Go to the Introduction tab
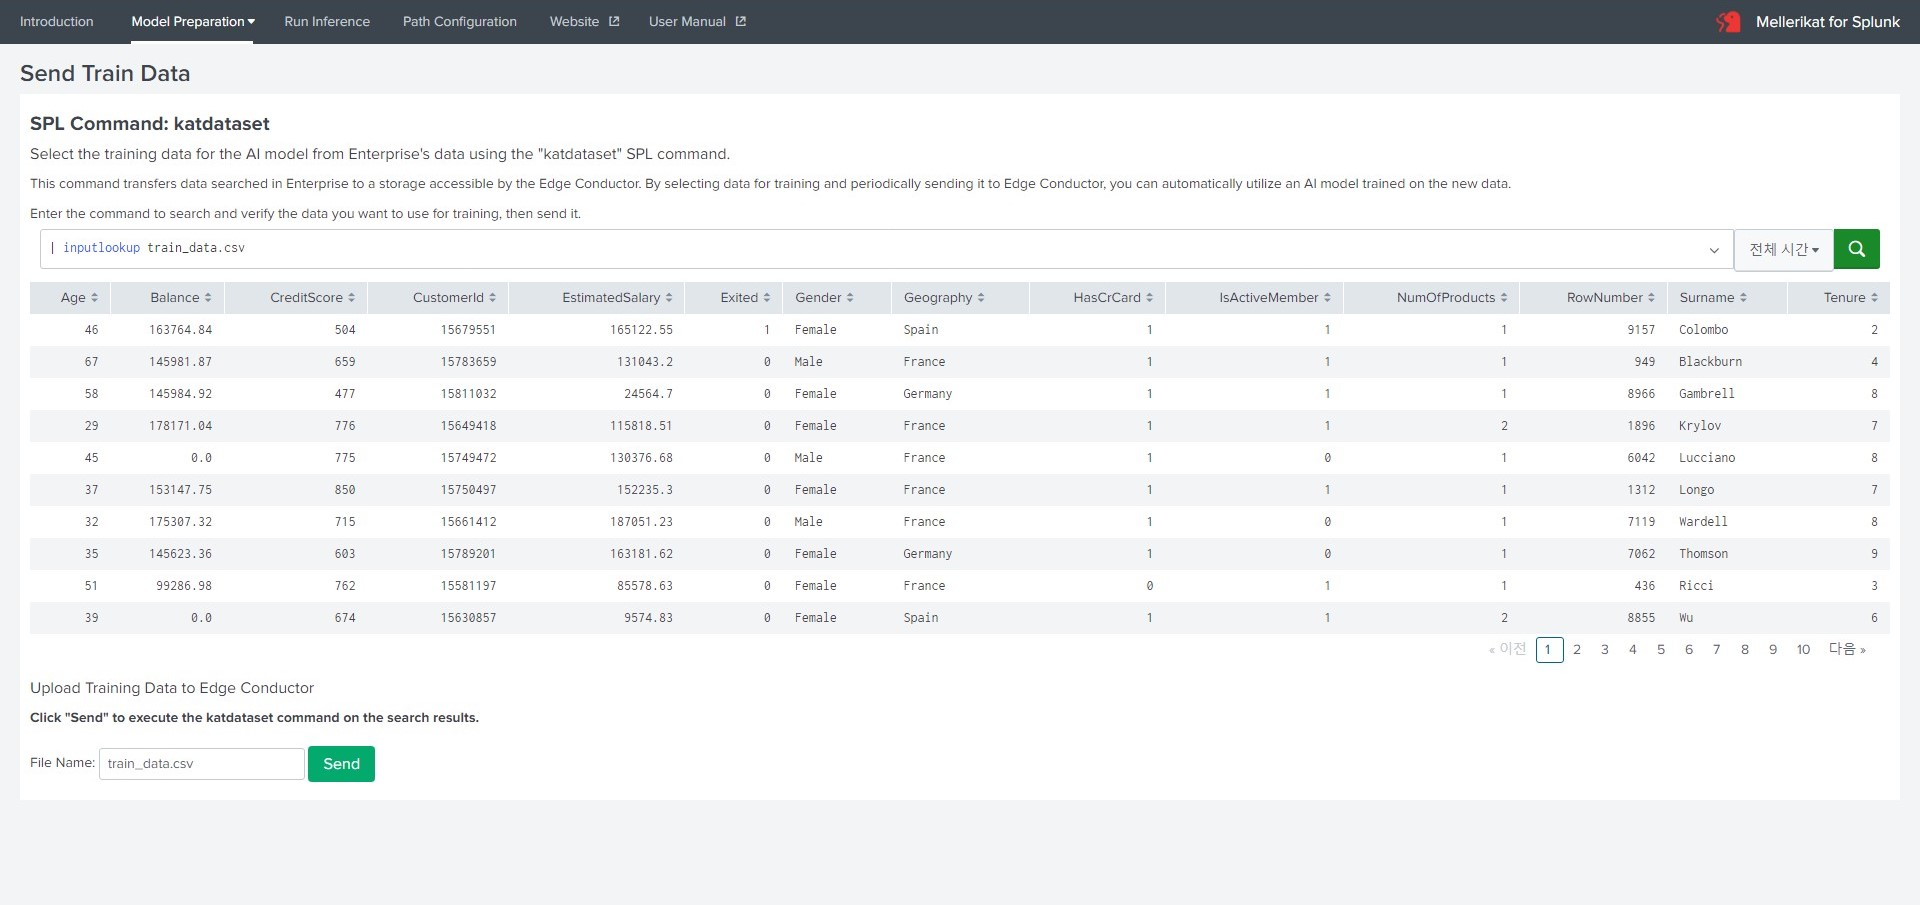1920x905 pixels. pos(56,21)
